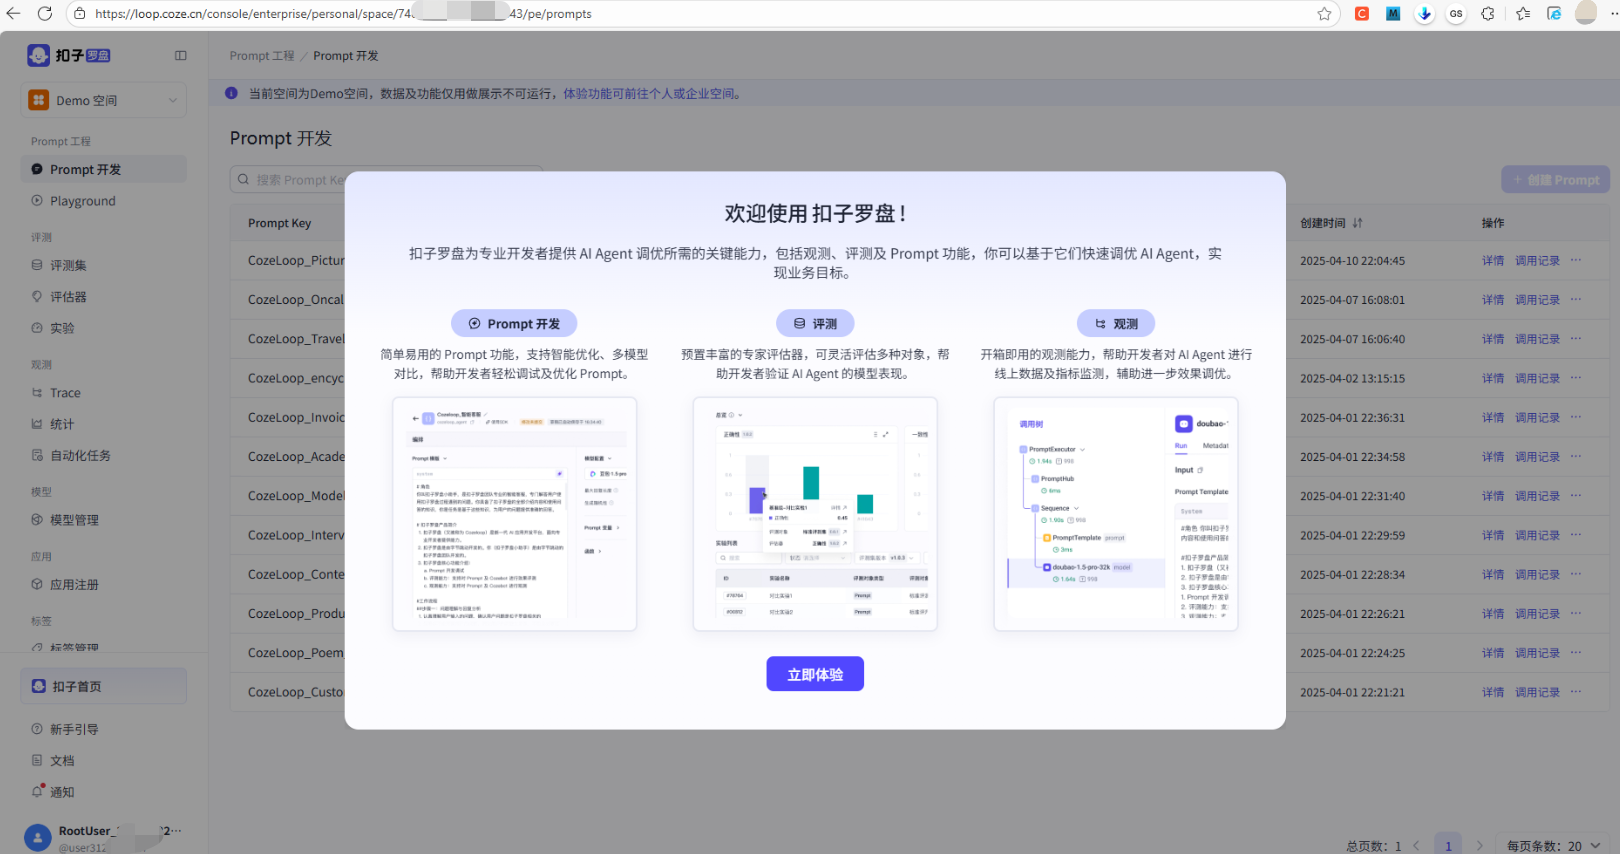Open the 观测 trace preview thumbnail

1116,514
